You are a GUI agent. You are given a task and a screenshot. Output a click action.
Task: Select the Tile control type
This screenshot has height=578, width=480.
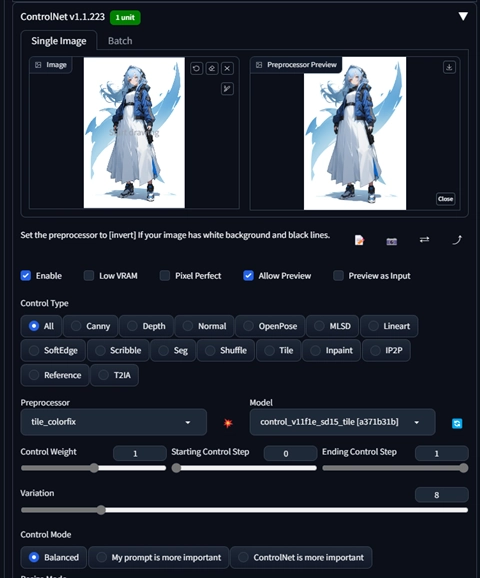pyautogui.click(x=279, y=351)
